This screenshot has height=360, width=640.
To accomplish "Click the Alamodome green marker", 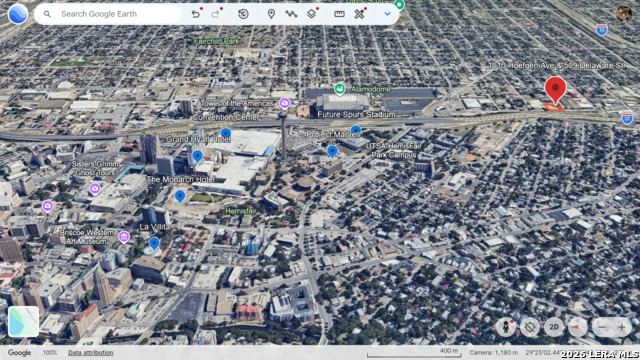I will [340, 89].
